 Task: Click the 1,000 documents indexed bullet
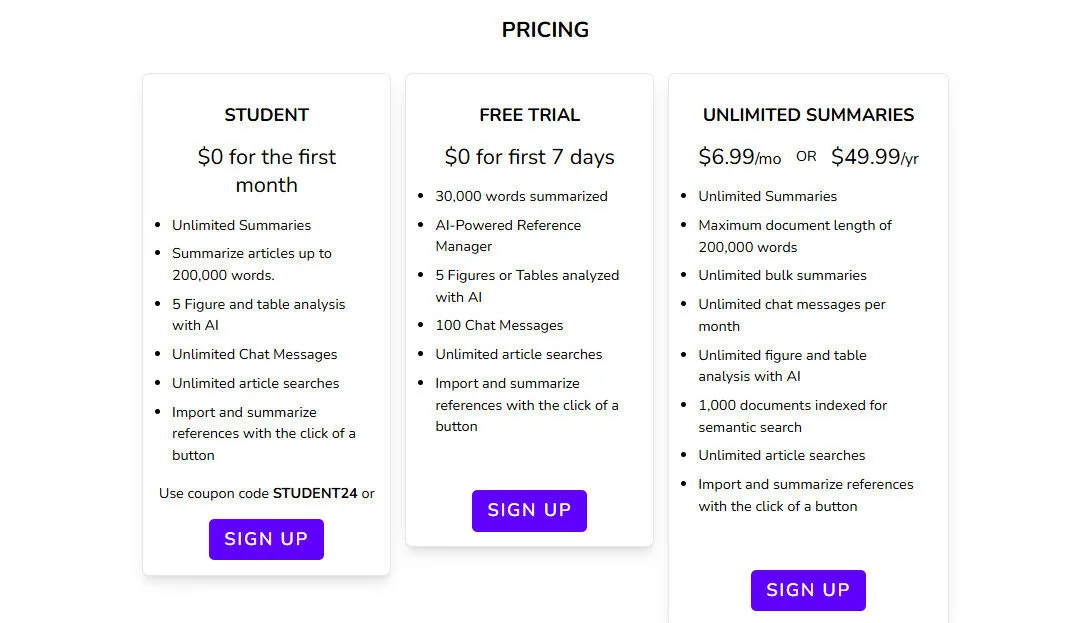(792, 415)
